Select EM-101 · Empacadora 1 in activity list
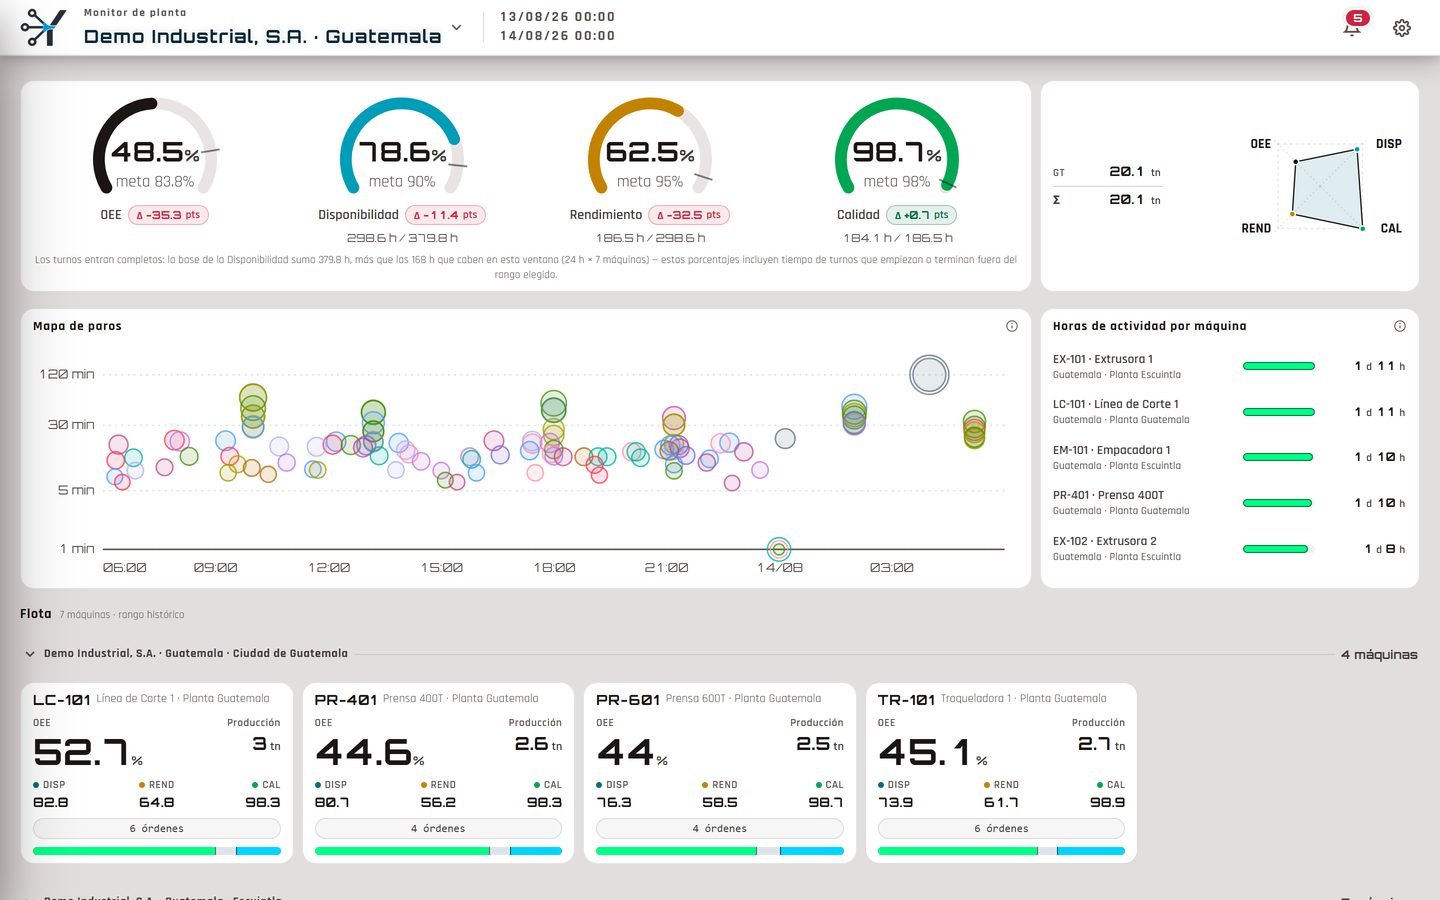Viewport: 1440px width, 900px height. (x=1229, y=457)
